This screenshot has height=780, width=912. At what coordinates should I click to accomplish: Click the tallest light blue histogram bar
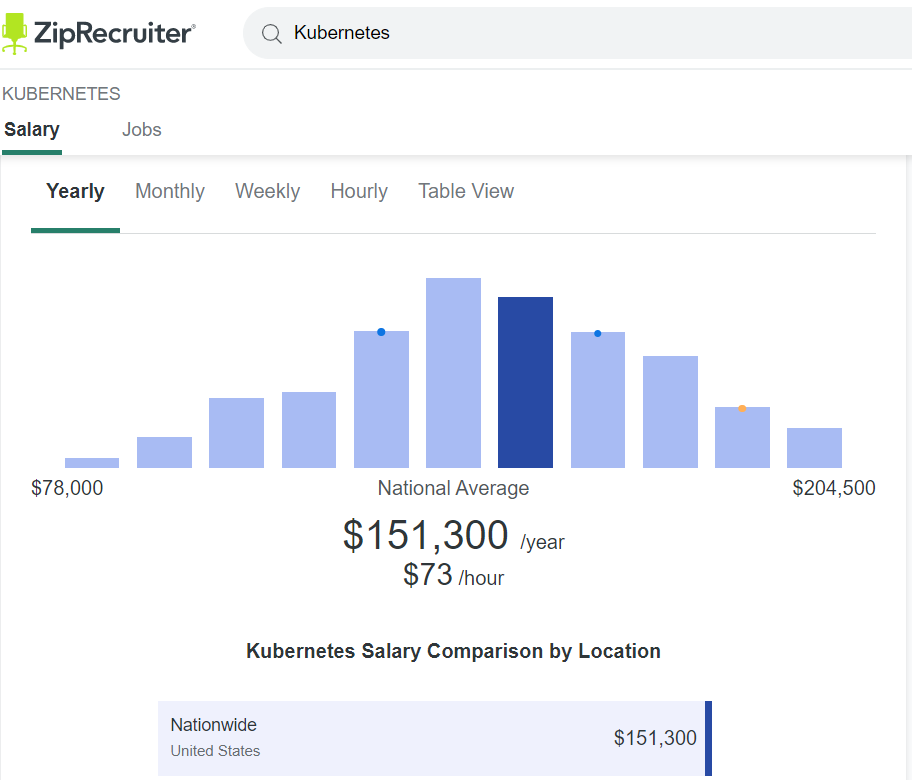(x=453, y=373)
